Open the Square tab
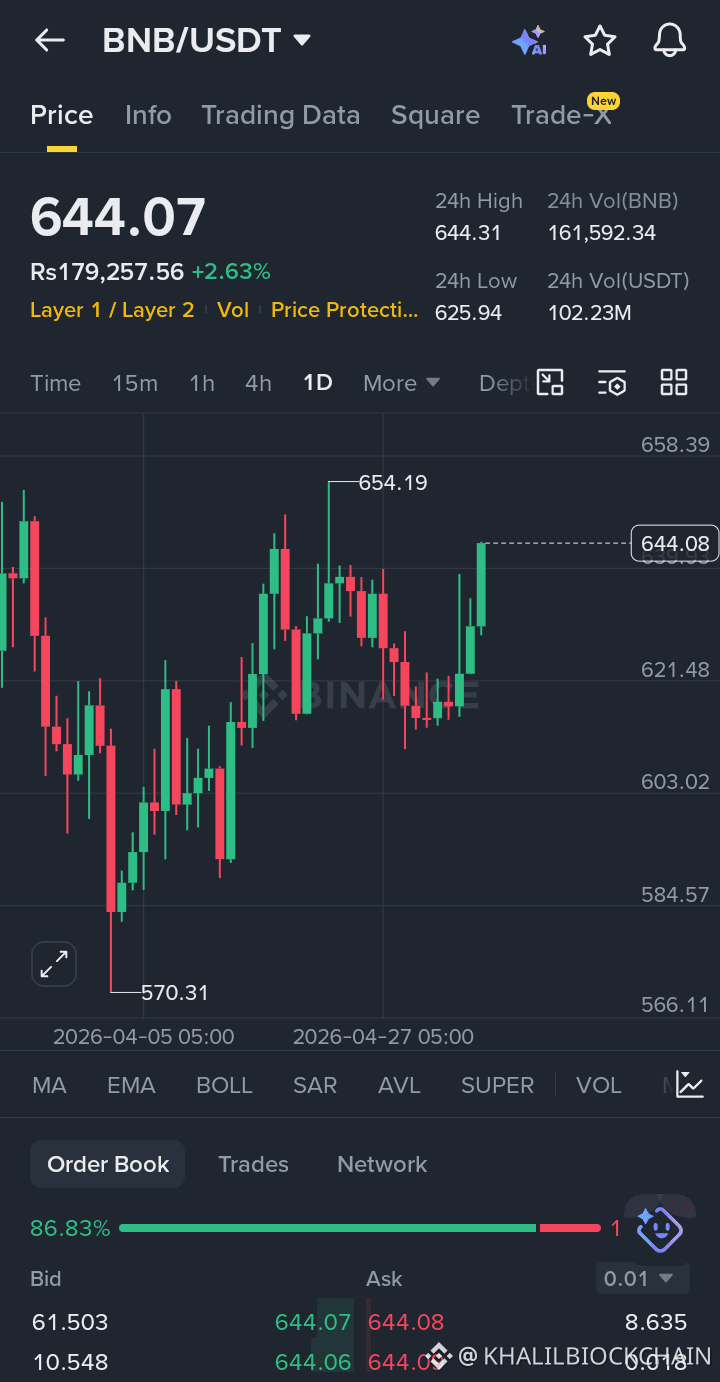This screenshot has width=720, height=1382. [435, 115]
